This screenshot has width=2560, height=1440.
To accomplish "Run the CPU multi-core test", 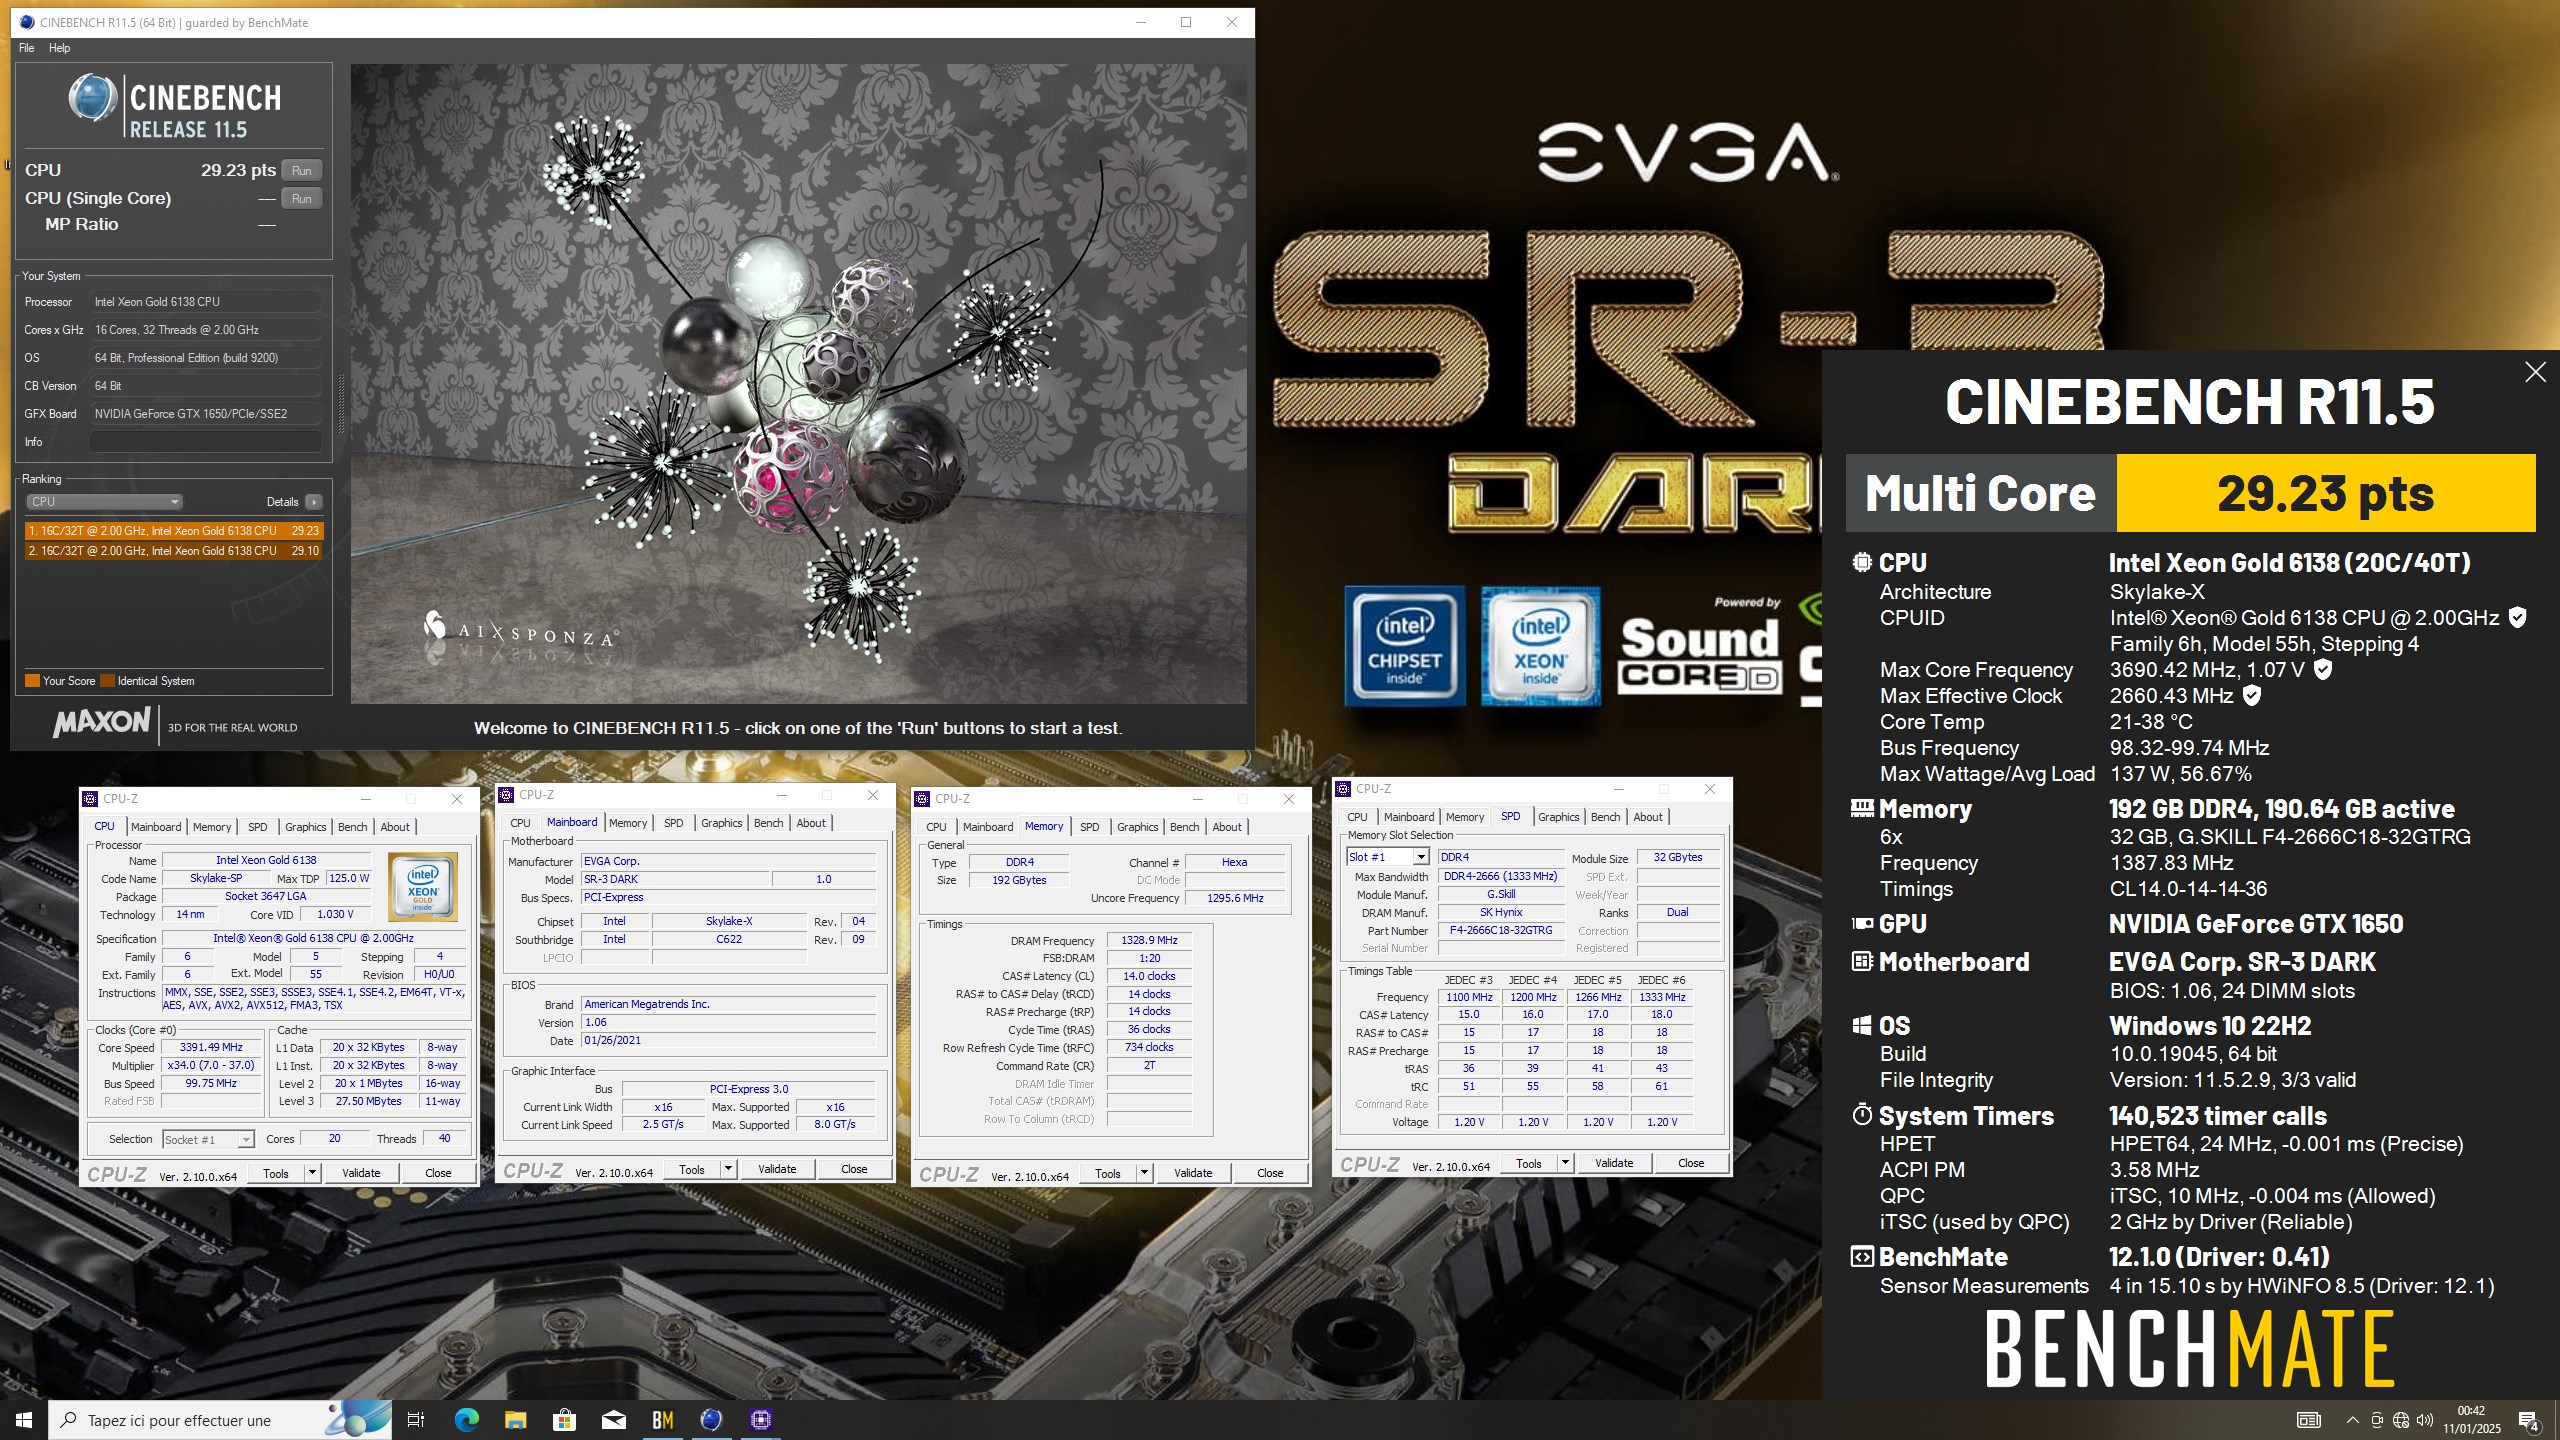I will coord(301,170).
